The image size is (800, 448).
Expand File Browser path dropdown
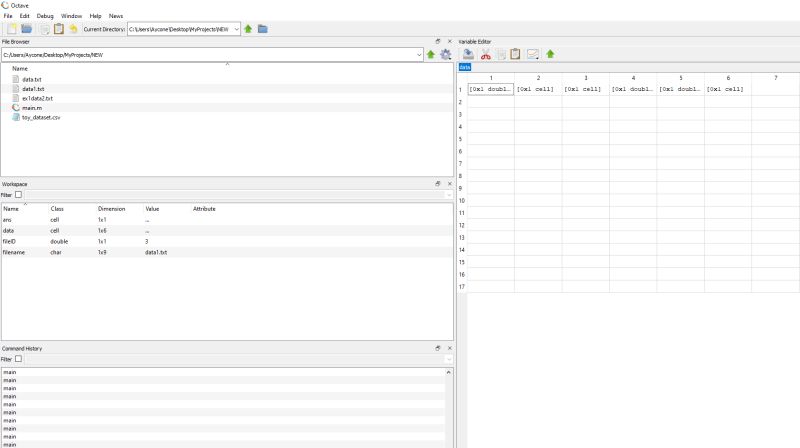point(419,55)
